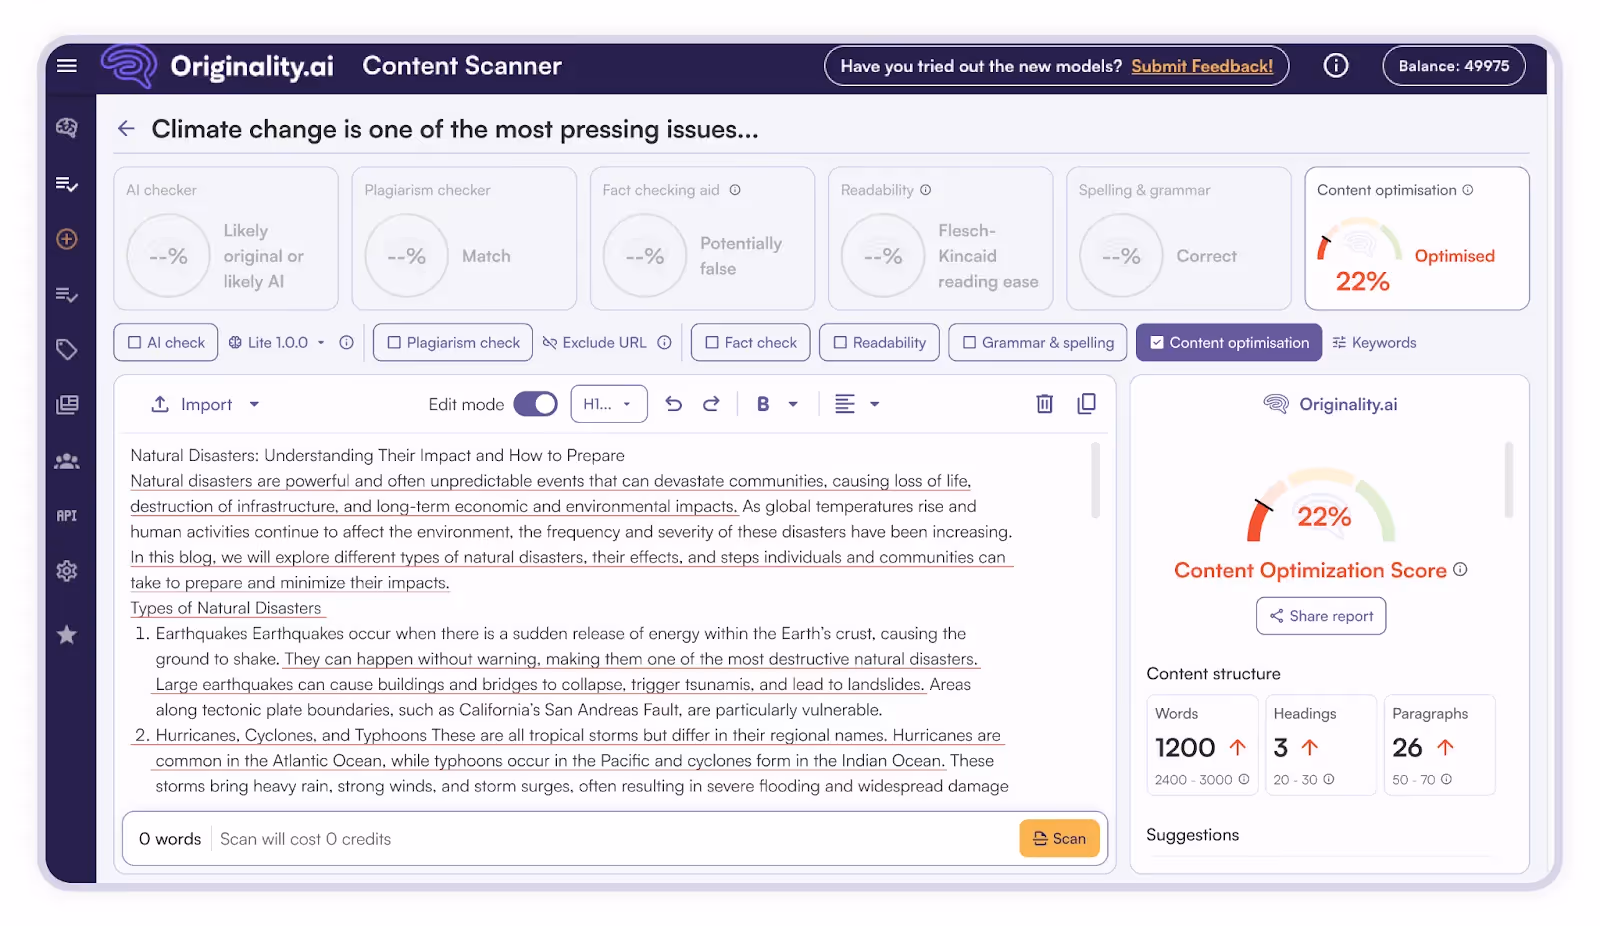Click the right panel vertical scrollbar
Image resolution: width=1600 pixels, height=926 pixels.
[1508, 480]
